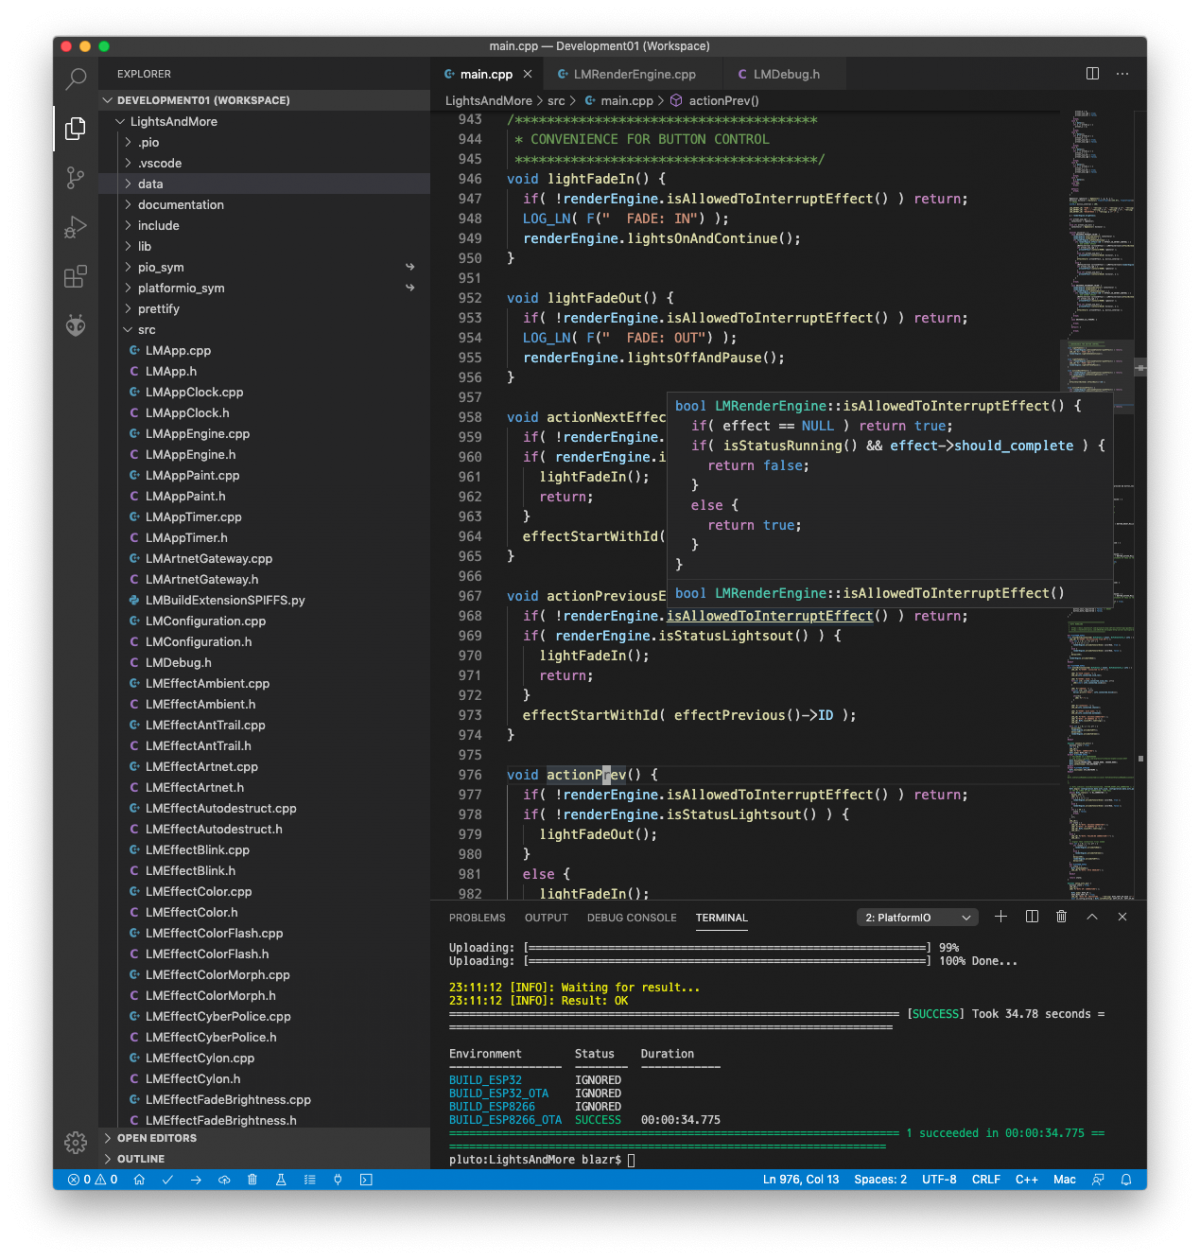Click the CRLF line ending indicator

pyautogui.click(x=985, y=1180)
